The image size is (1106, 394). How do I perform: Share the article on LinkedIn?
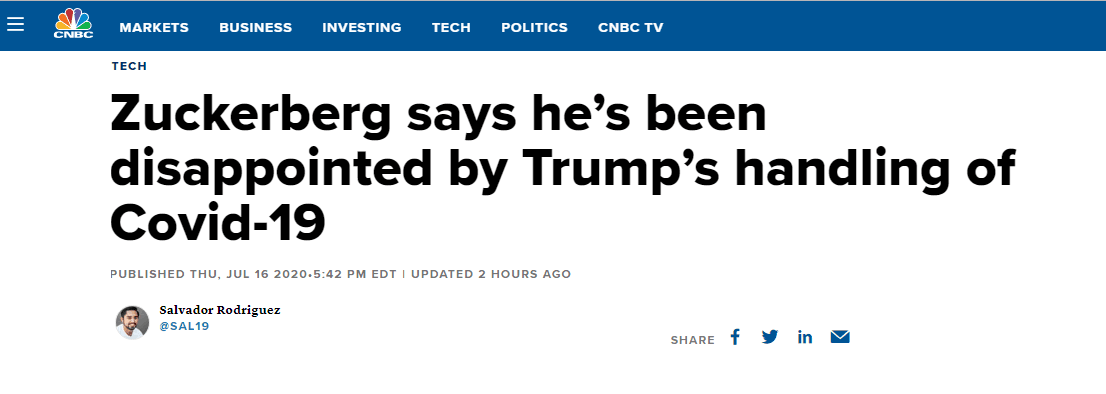tap(805, 337)
